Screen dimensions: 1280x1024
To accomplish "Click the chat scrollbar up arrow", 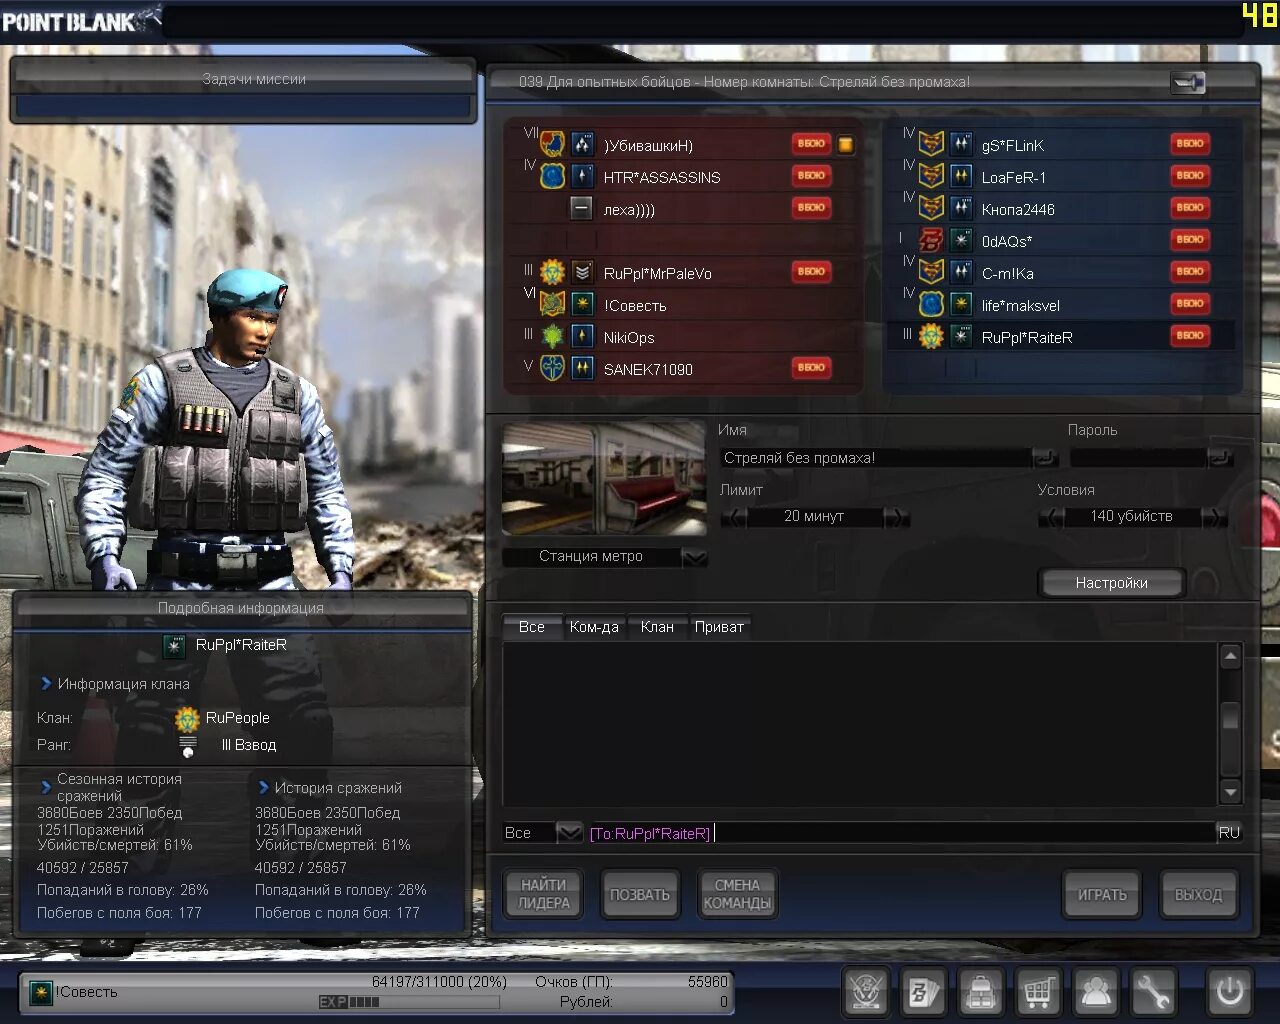I will coord(1231,656).
